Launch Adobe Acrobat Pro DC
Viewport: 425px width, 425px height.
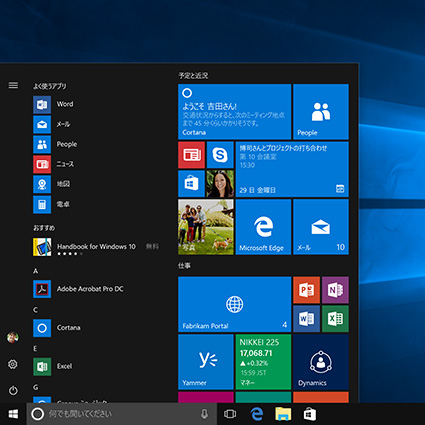coord(78,289)
